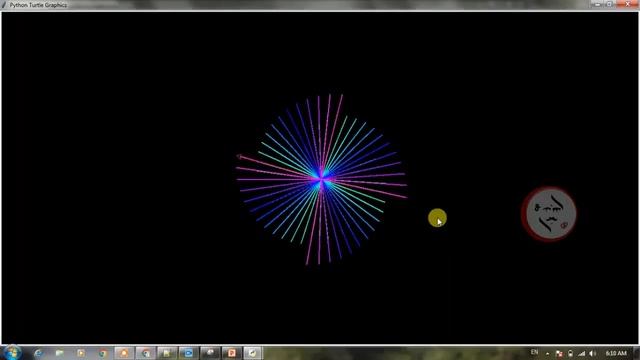
Task: Open Windows Explorer folder in taskbar
Action: 60,353
